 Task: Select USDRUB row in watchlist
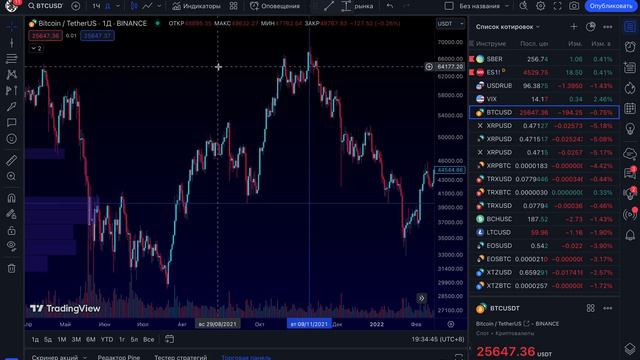[544, 86]
